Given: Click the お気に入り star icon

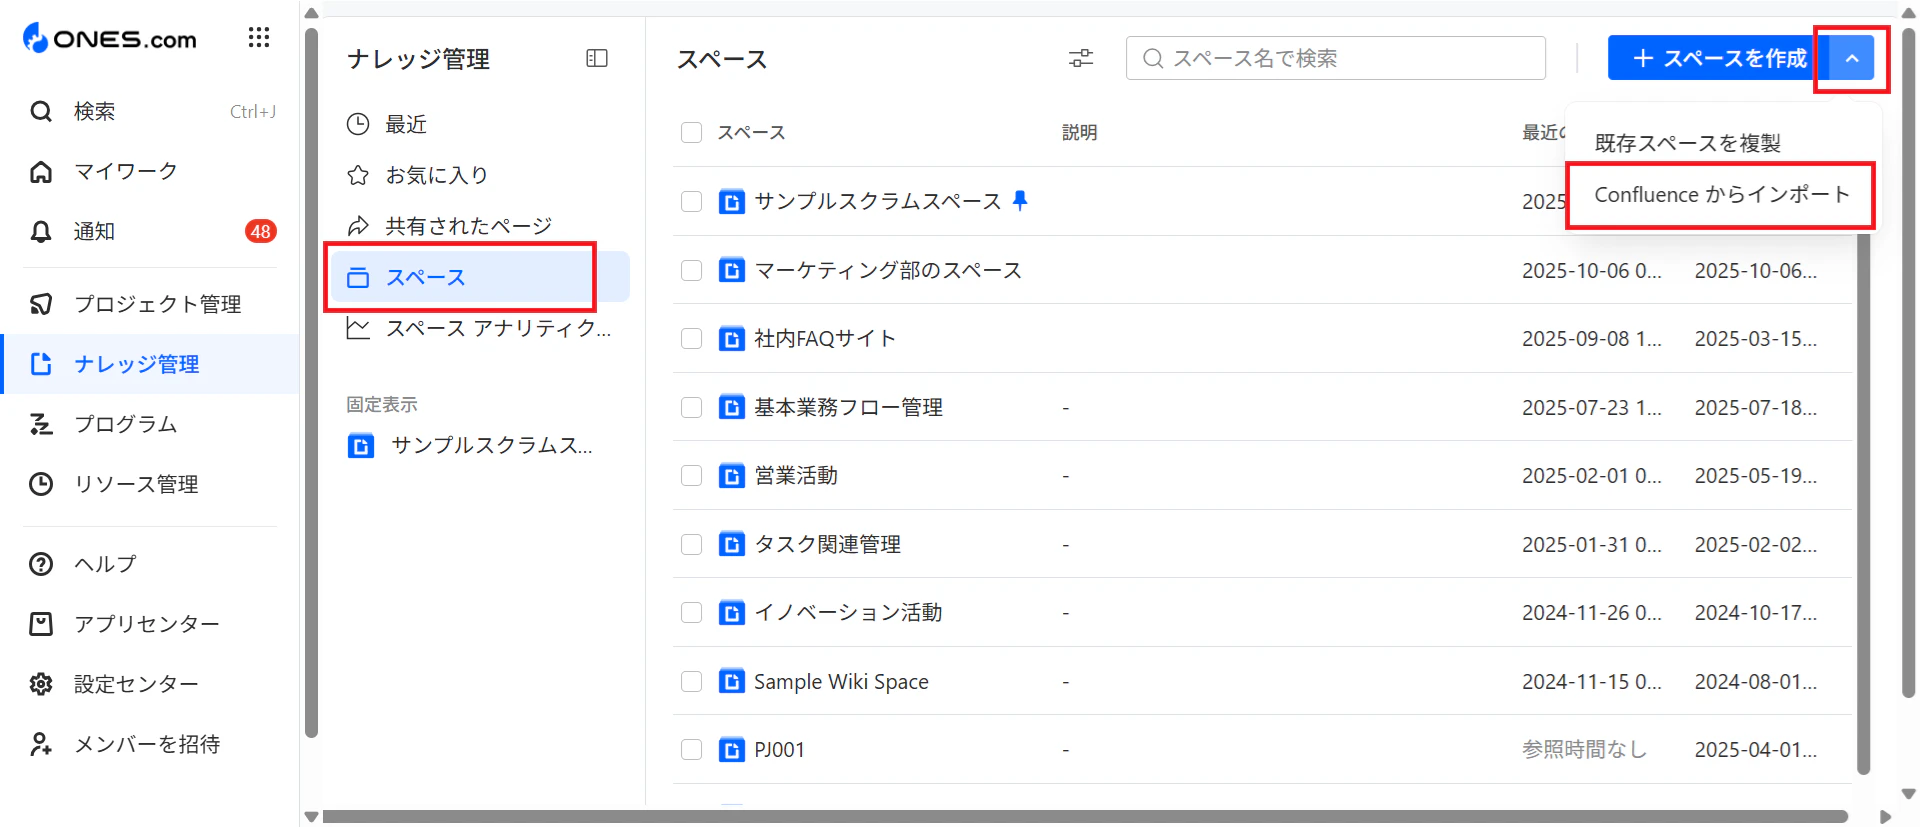Looking at the screenshot, I should click(x=358, y=175).
